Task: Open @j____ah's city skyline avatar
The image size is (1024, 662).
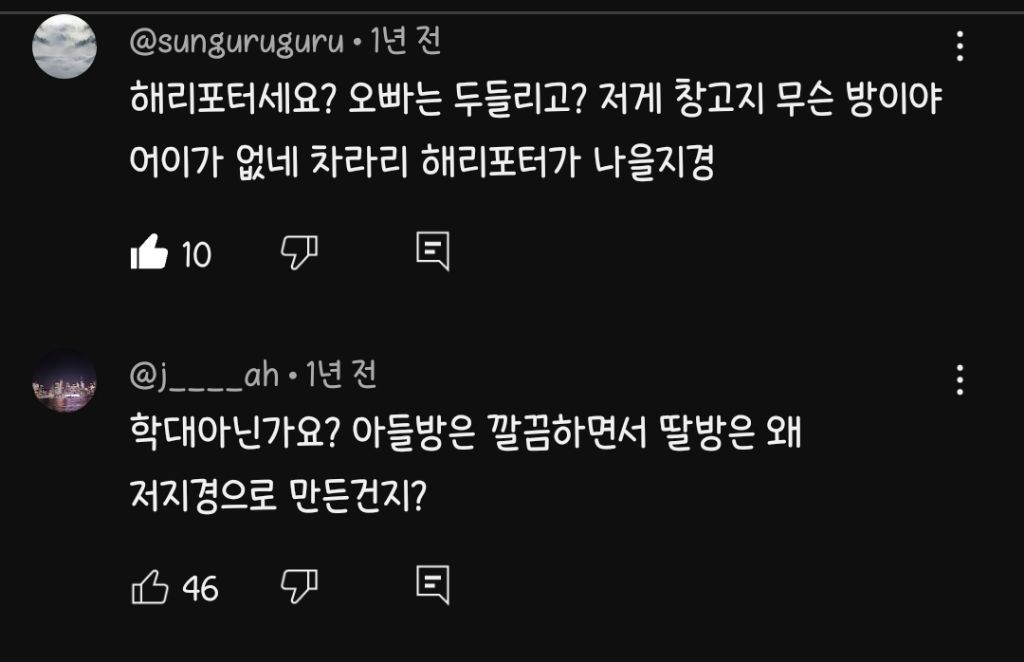Action: pyautogui.click(x=64, y=380)
